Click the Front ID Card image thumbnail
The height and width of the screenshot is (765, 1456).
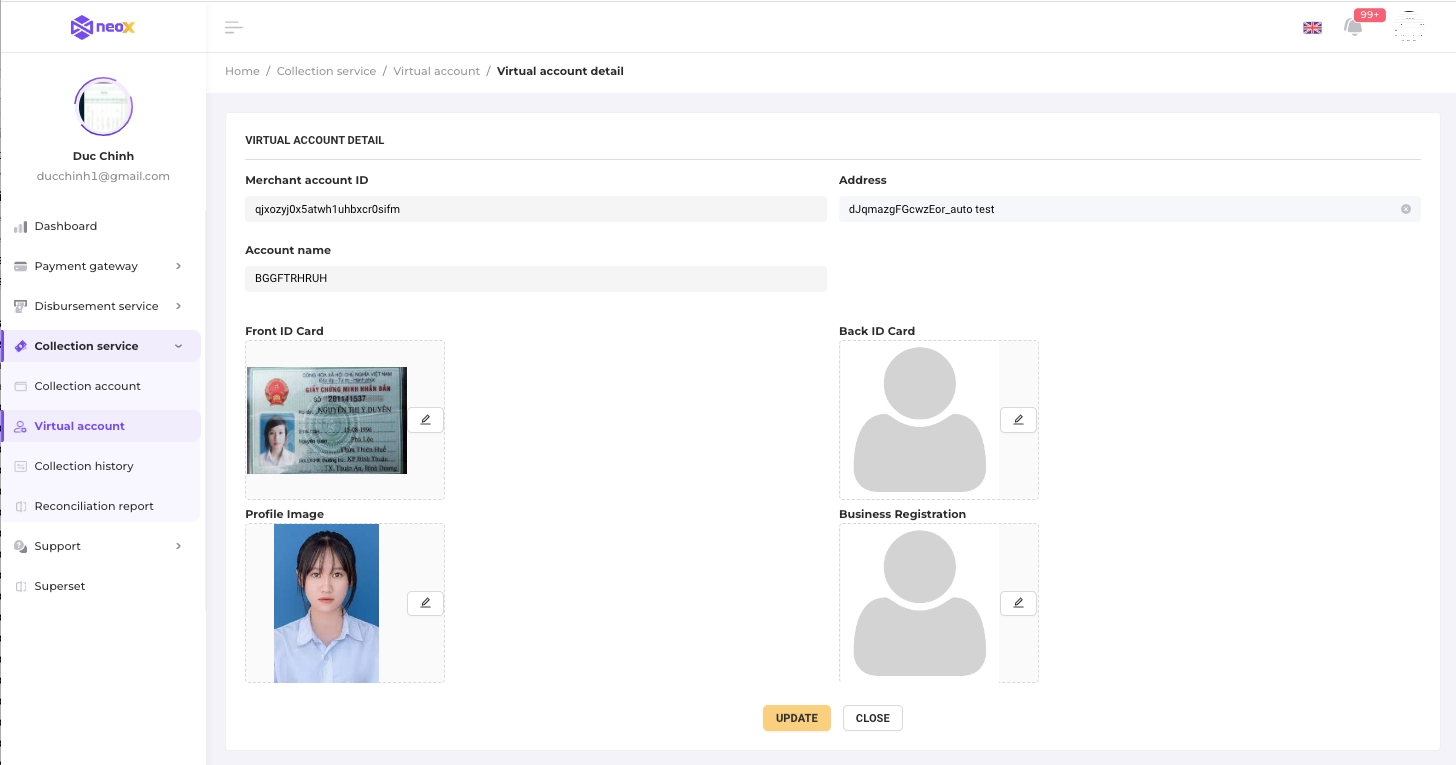tap(327, 420)
